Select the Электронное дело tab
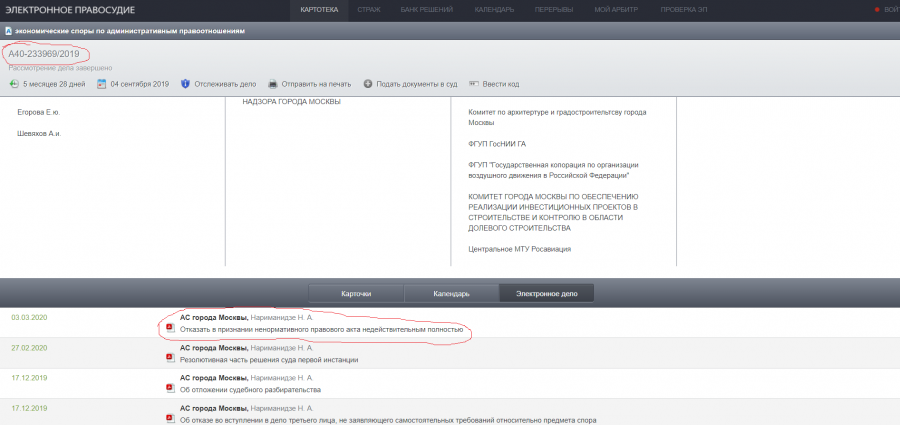 click(545, 293)
